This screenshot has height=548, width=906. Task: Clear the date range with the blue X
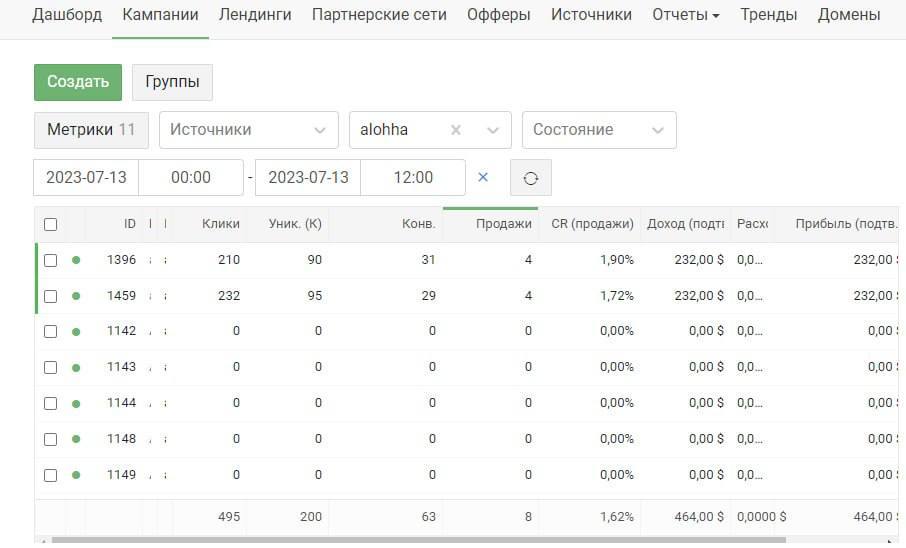(483, 177)
